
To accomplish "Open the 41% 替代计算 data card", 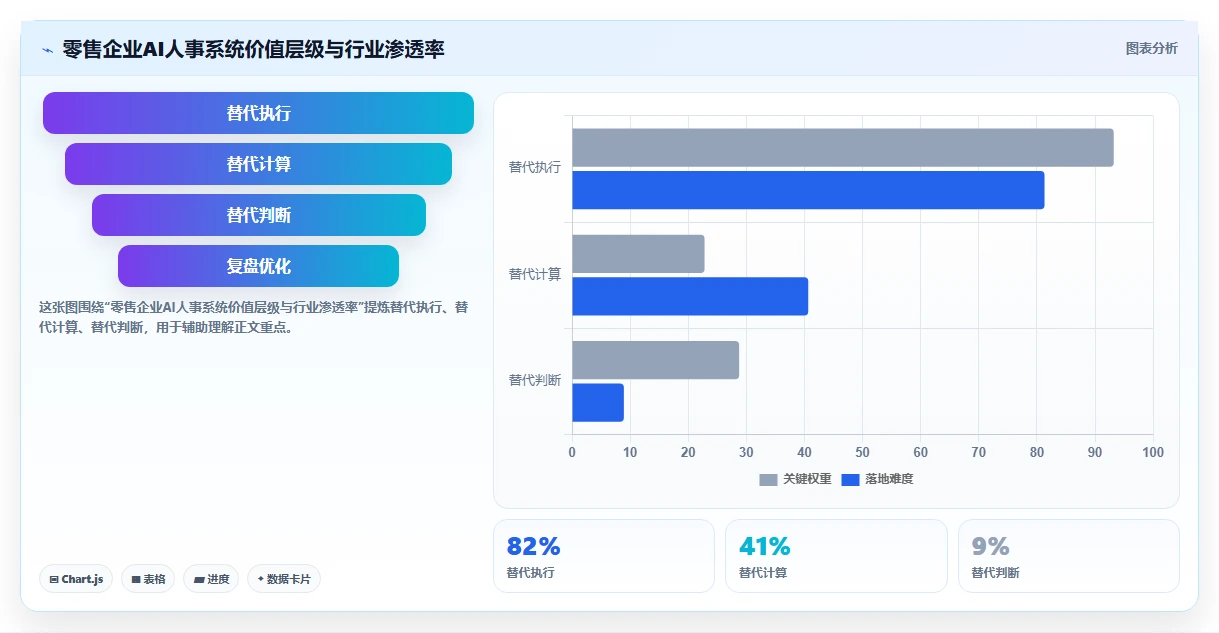I will tap(836, 556).
